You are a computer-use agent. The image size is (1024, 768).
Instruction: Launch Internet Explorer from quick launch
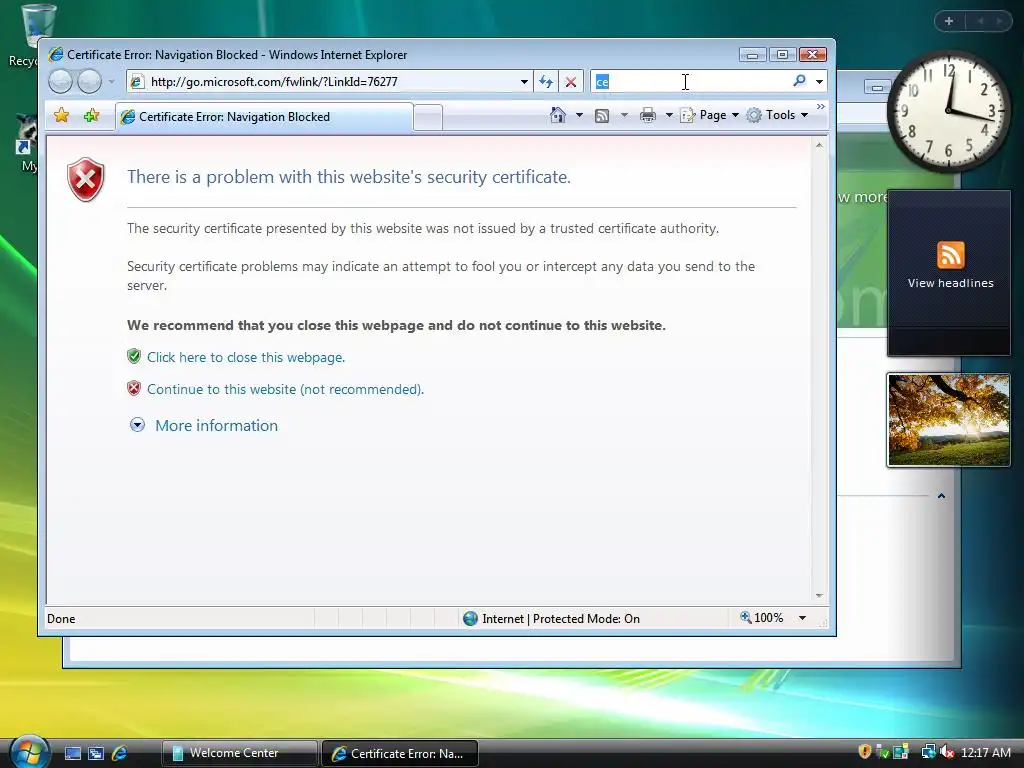pyautogui.click(x=120, y=753)
